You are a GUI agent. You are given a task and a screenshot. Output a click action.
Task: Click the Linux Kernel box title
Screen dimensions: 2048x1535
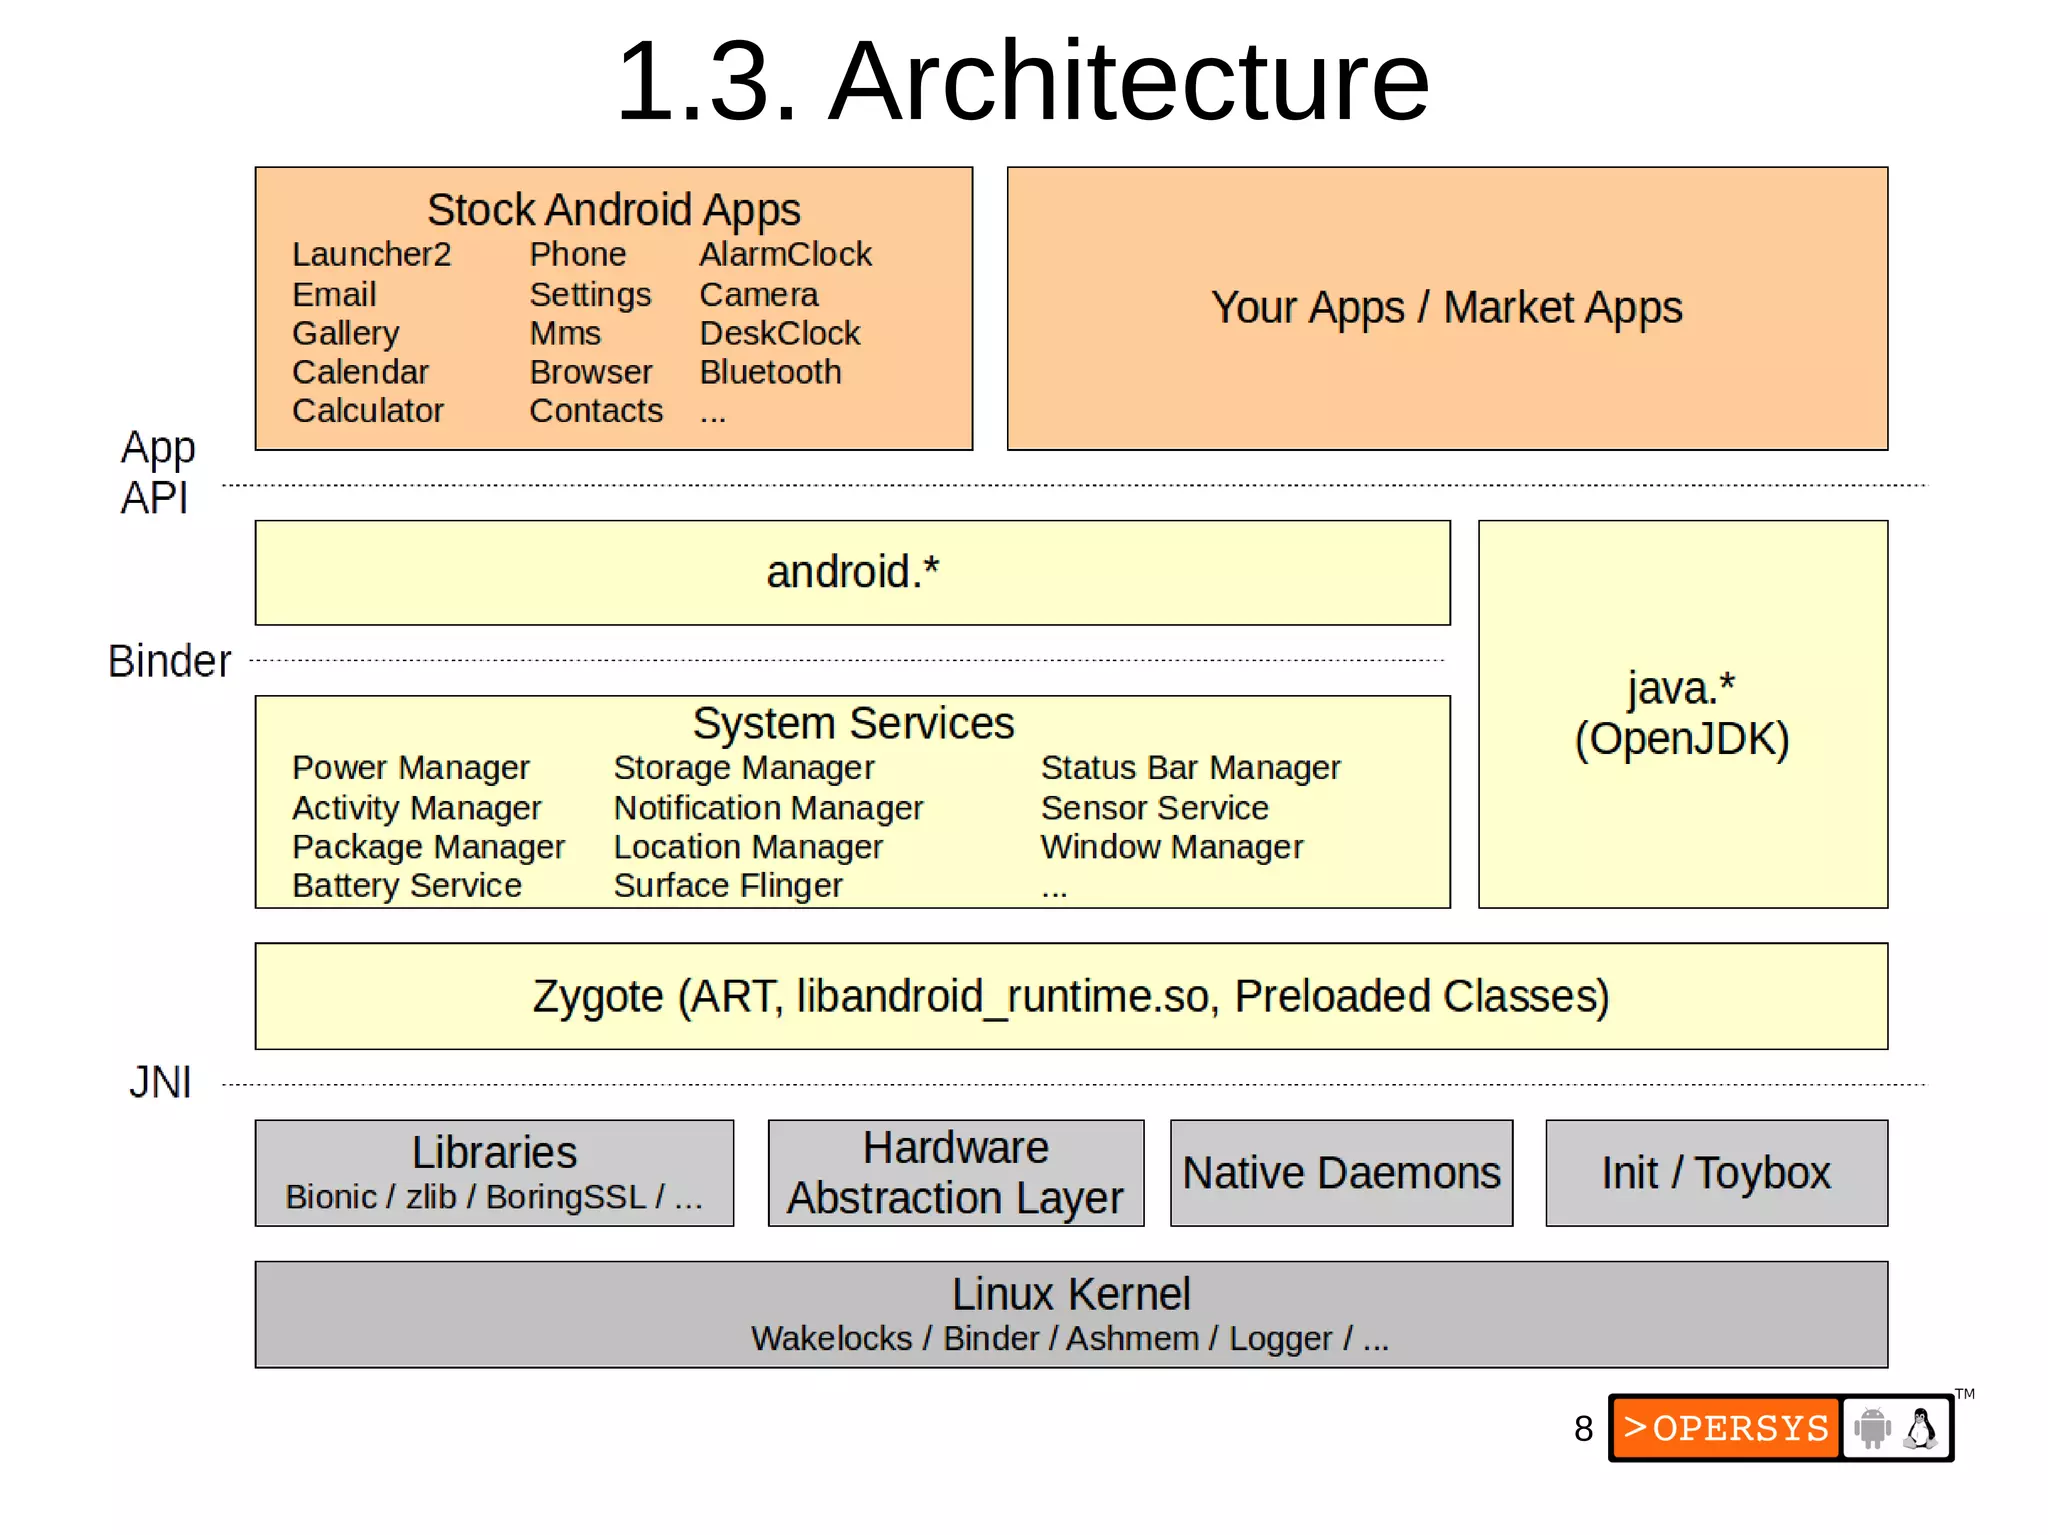point(1070,1294)
